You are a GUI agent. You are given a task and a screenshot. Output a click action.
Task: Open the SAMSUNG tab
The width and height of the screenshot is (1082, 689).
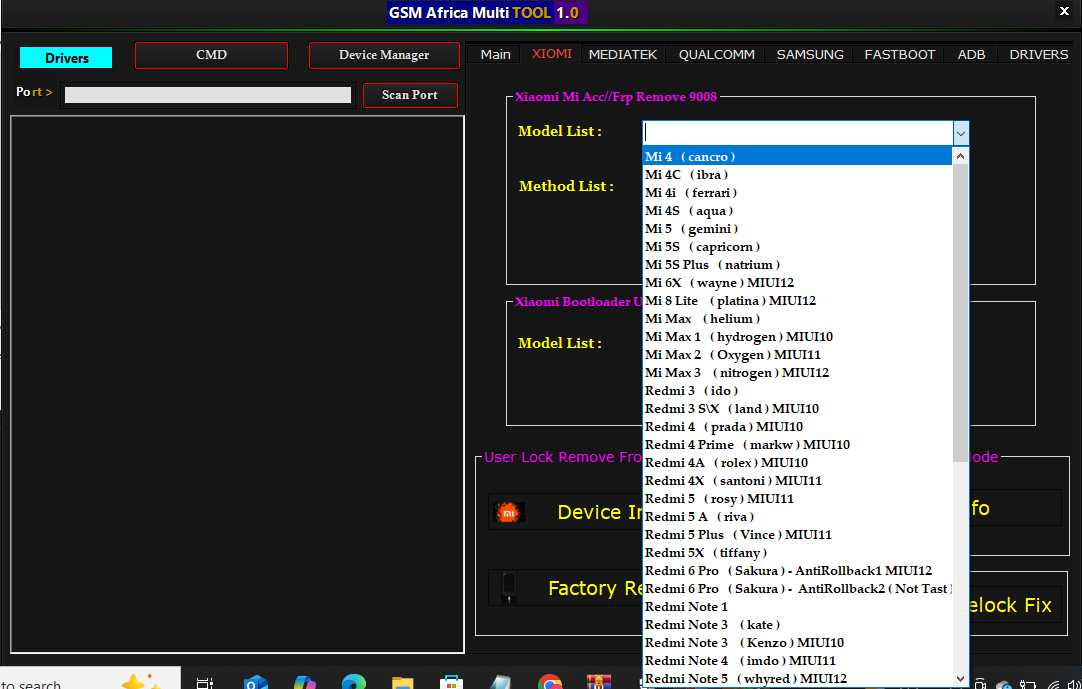[x=810, y=54]
